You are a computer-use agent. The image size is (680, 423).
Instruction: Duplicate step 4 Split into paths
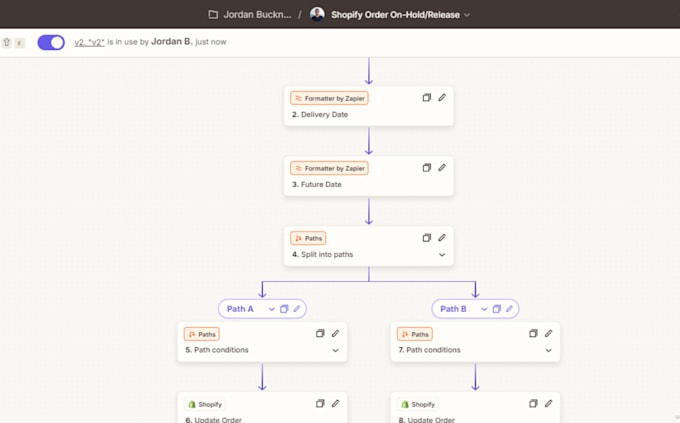coord(427,238)
